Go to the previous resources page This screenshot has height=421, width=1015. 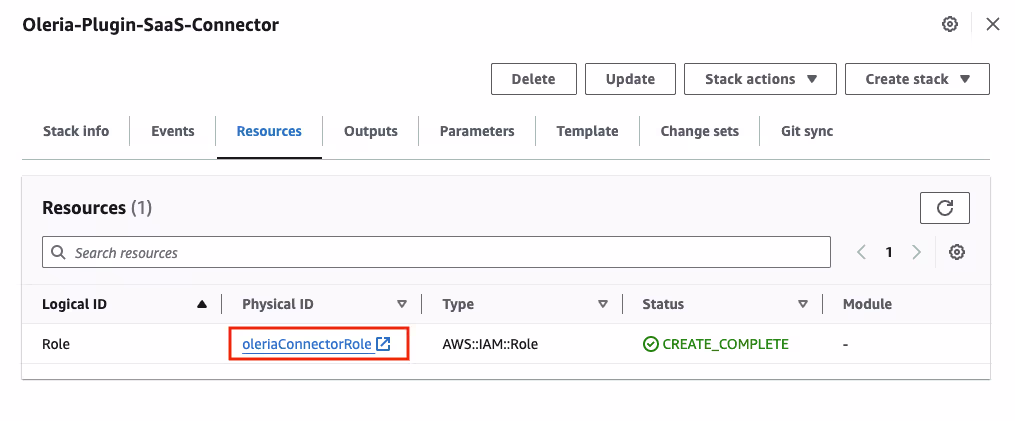point(862,253)
